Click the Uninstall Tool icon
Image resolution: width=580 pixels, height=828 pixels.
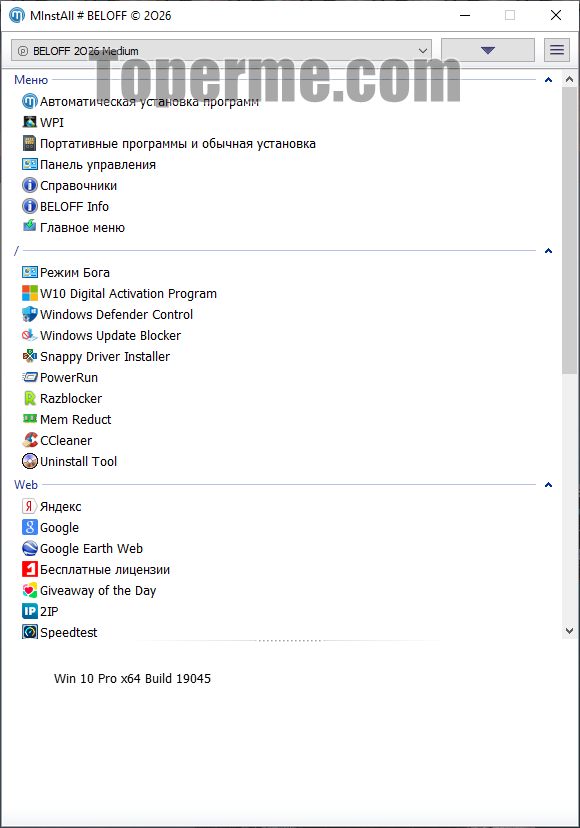point(30,461)
